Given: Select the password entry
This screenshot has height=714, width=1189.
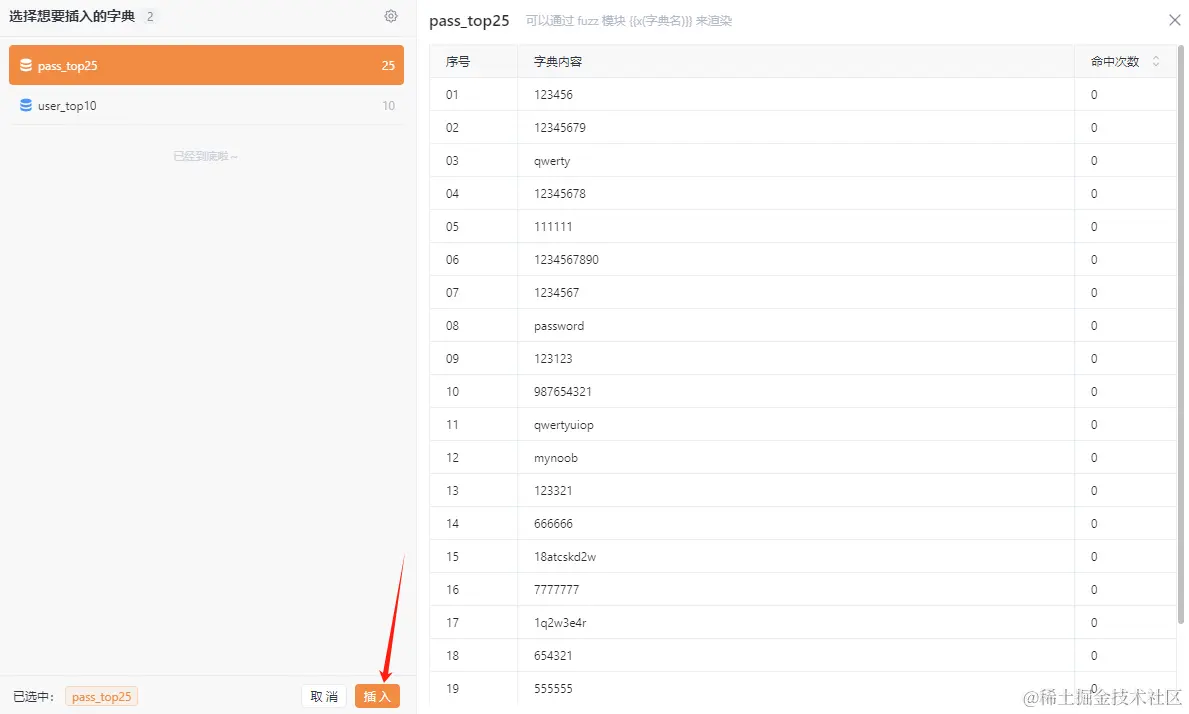Looking at the screenshot, I should (559, 326).
